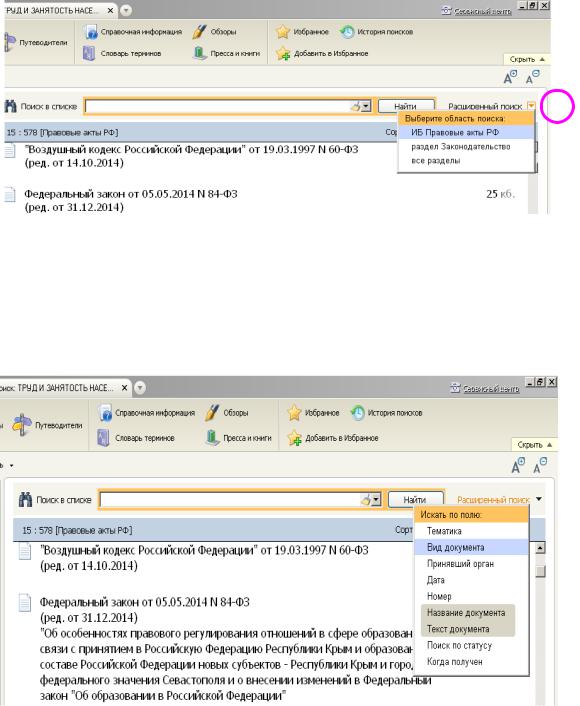Image resolution: width=580 pixels, height=706 pixels.
Task: Click Добавить в Избранное in the upper window
Action: 322,54
